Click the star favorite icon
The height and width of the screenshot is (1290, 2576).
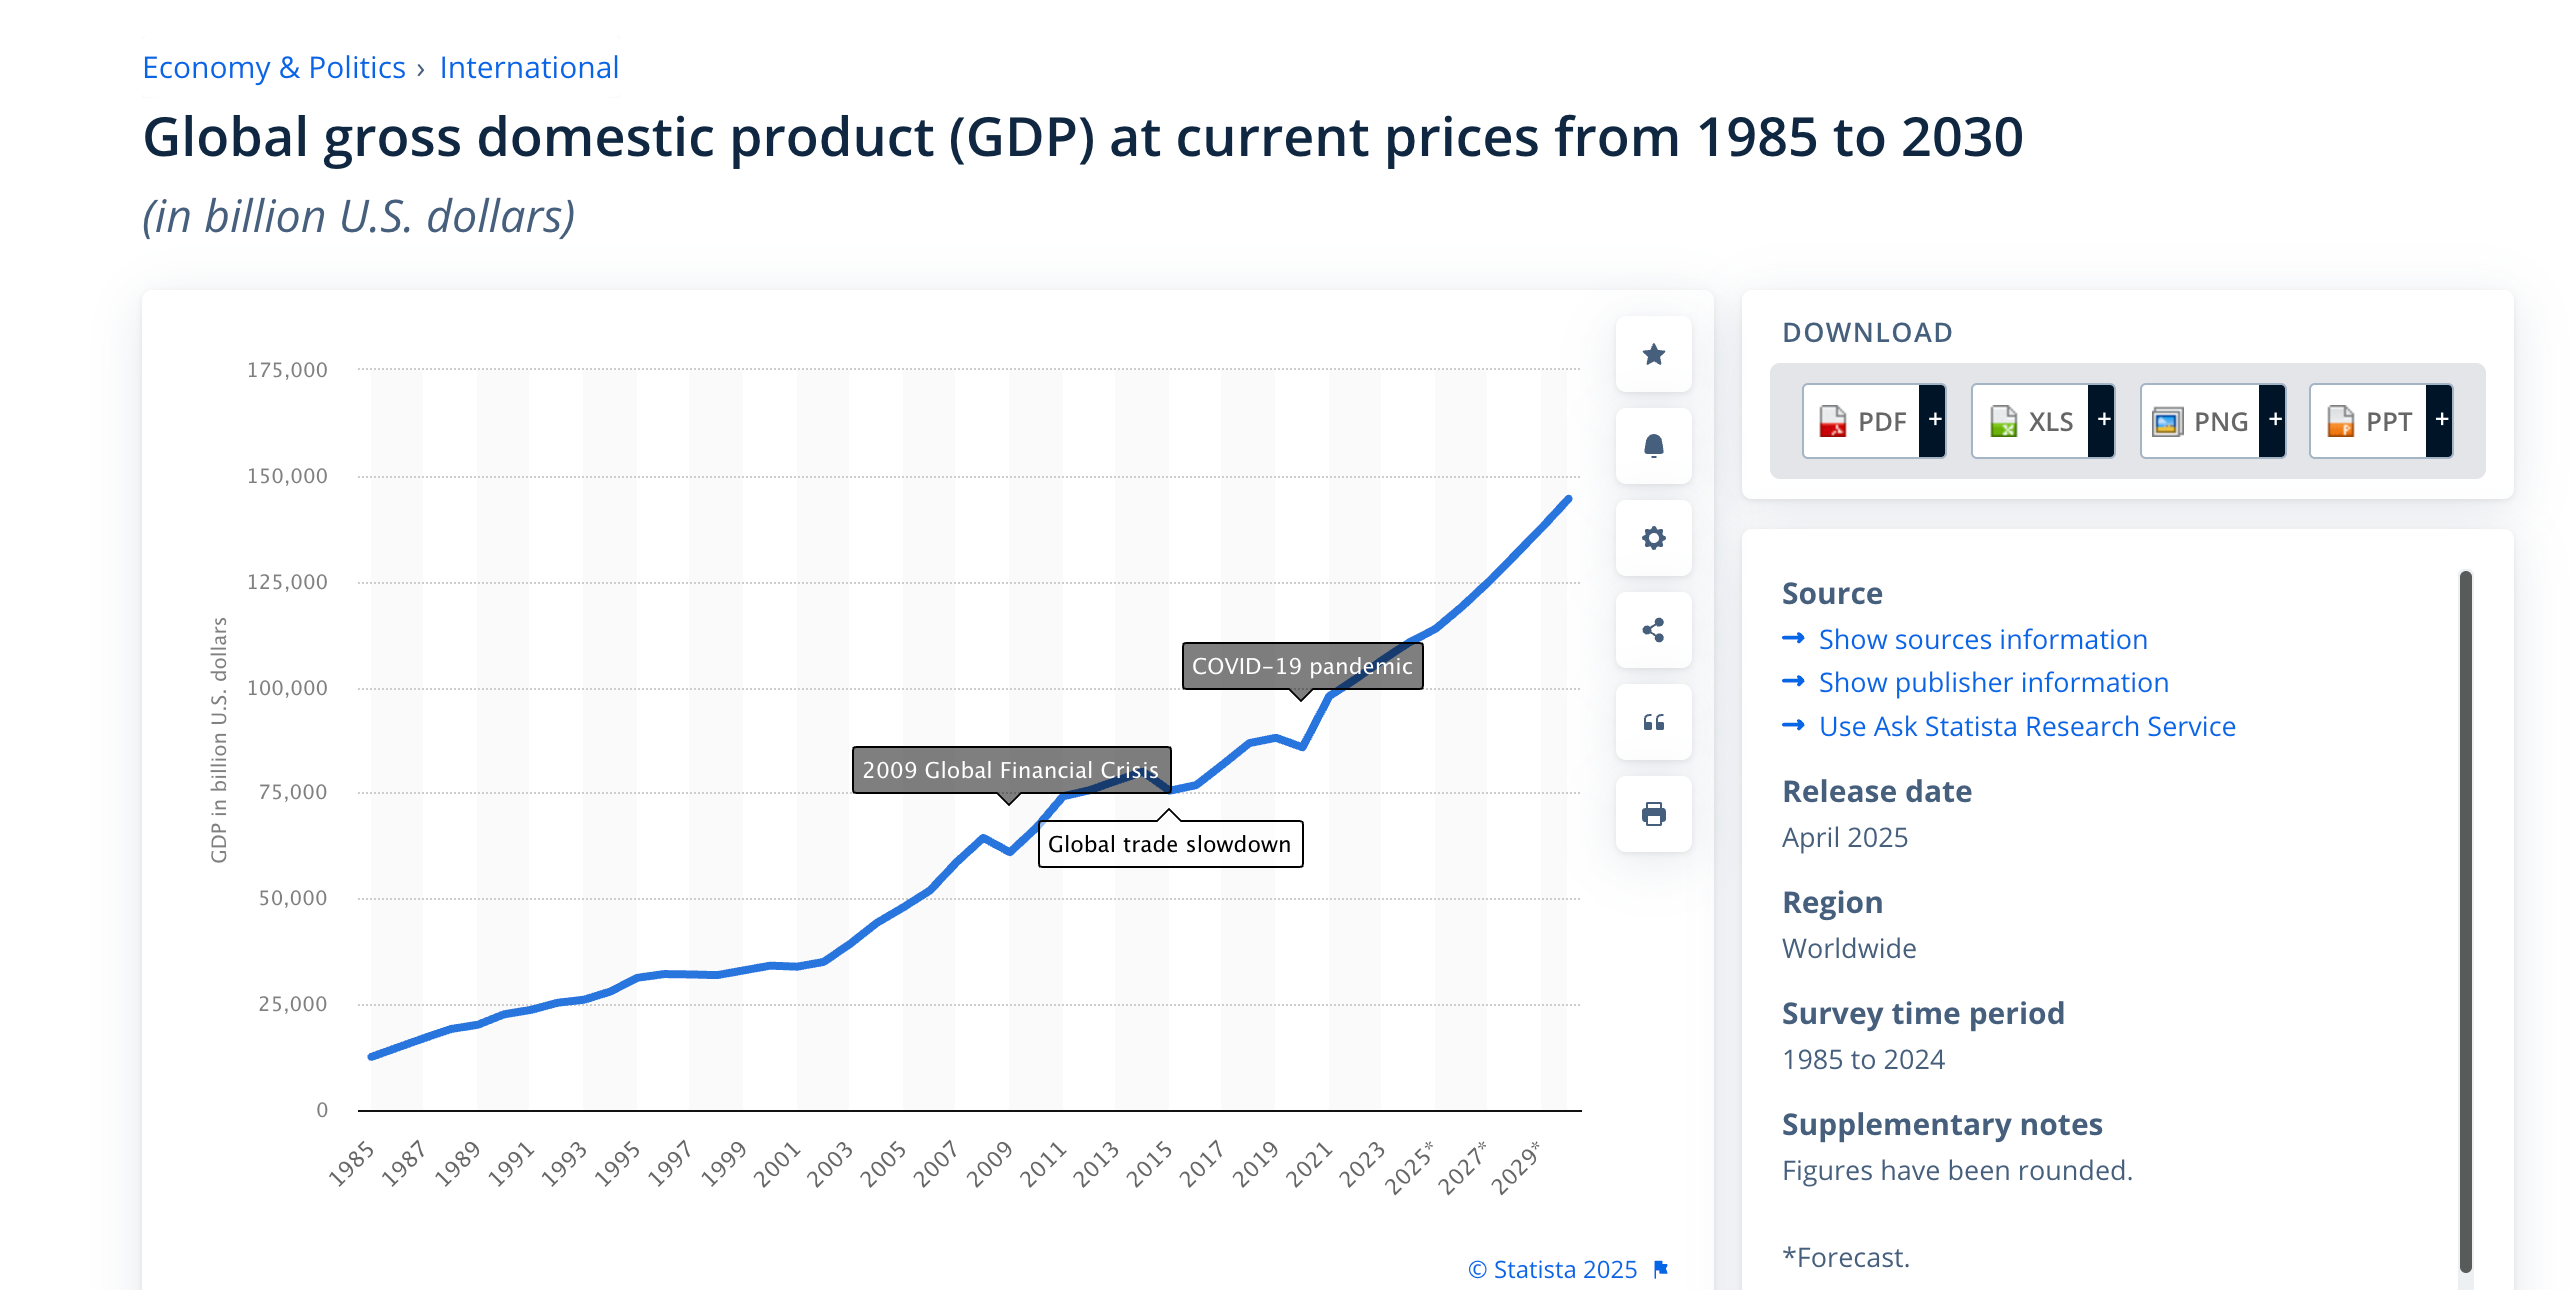[1653, 354]
